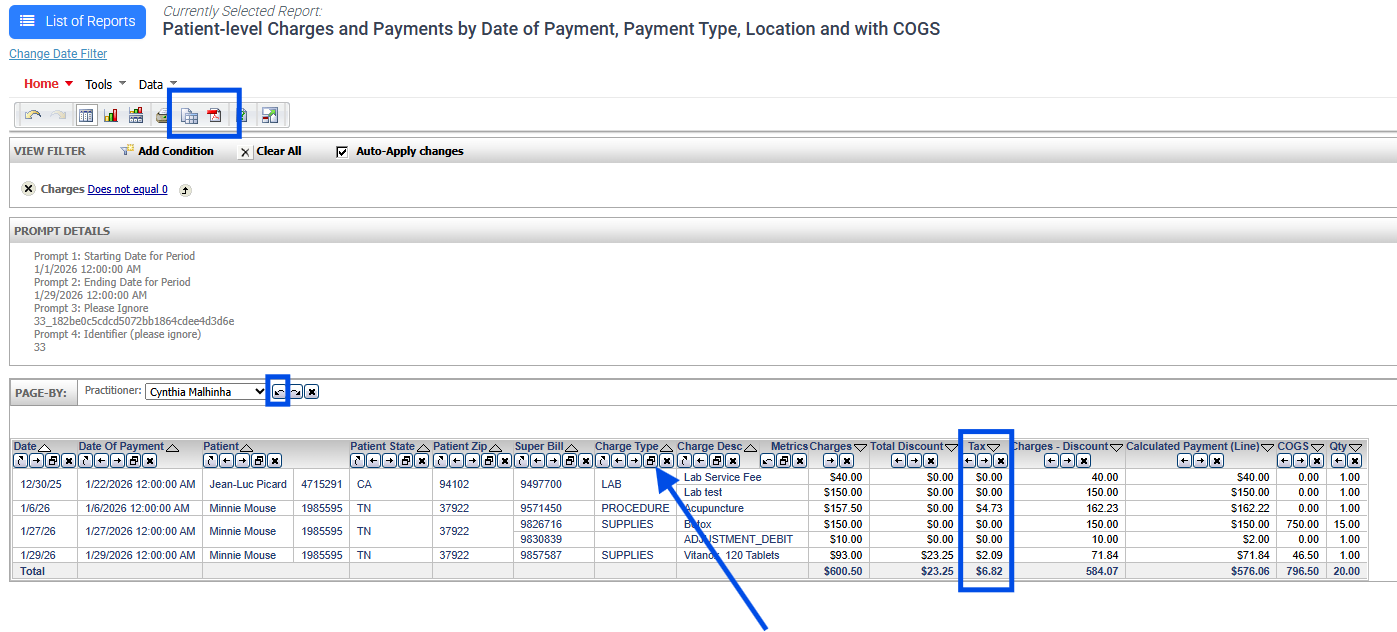Move Practitioner page-by to rows icon

coord(279,391)
